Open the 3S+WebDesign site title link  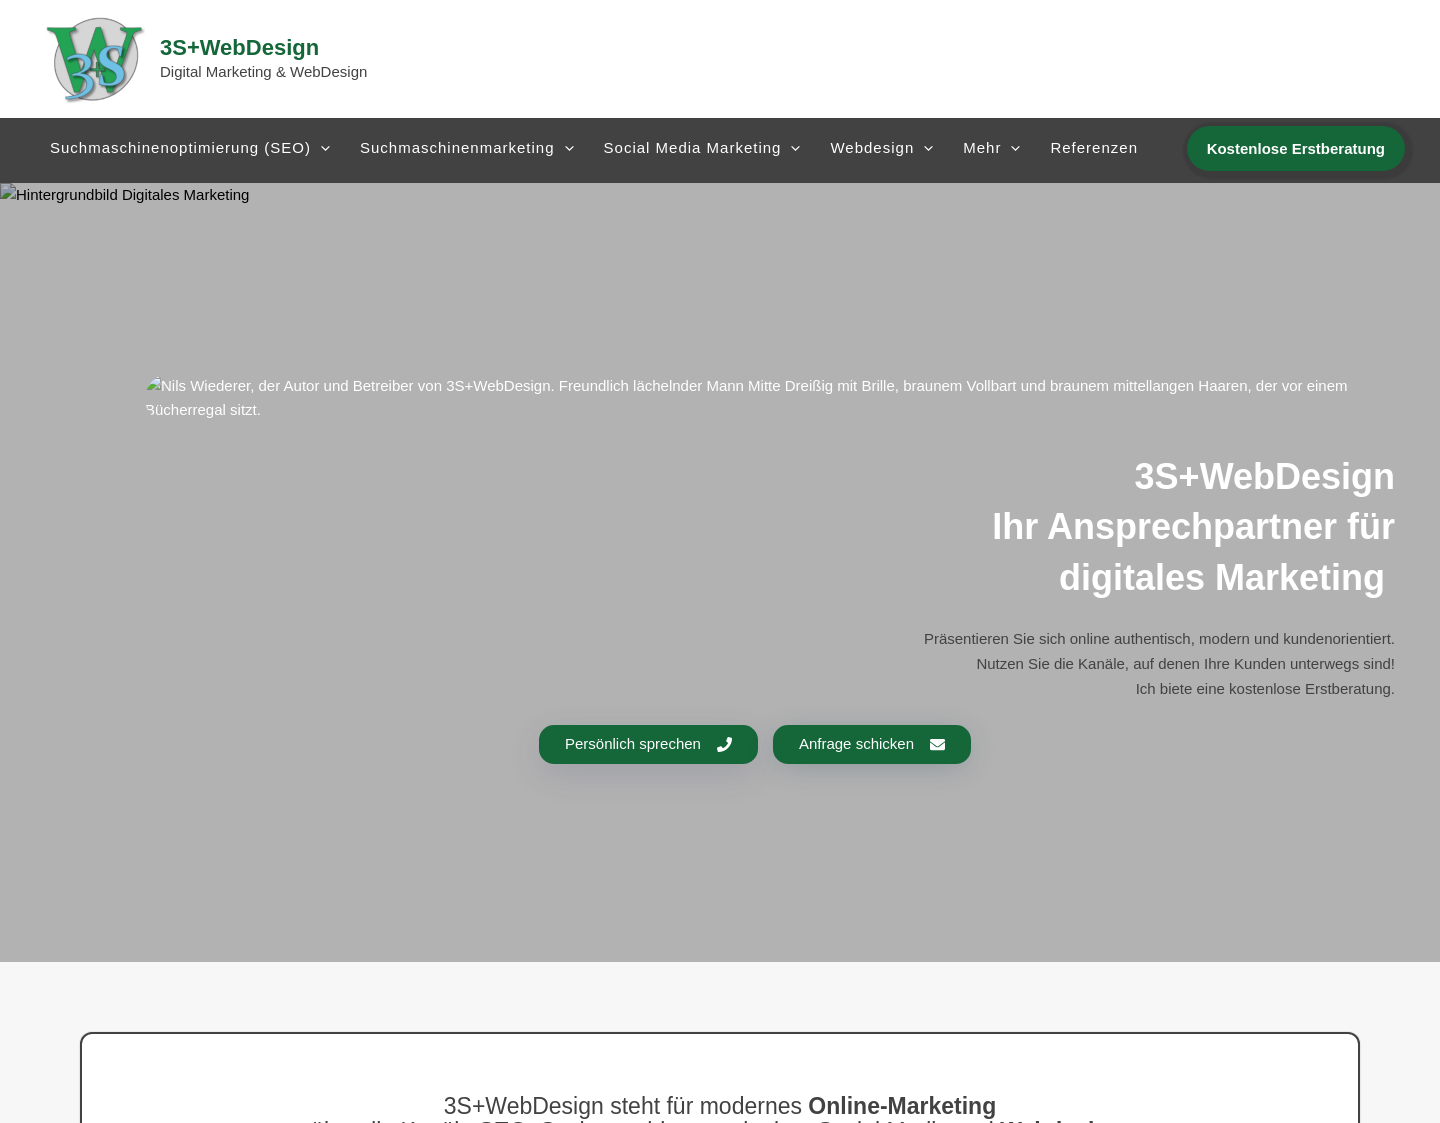coord(239,47)
